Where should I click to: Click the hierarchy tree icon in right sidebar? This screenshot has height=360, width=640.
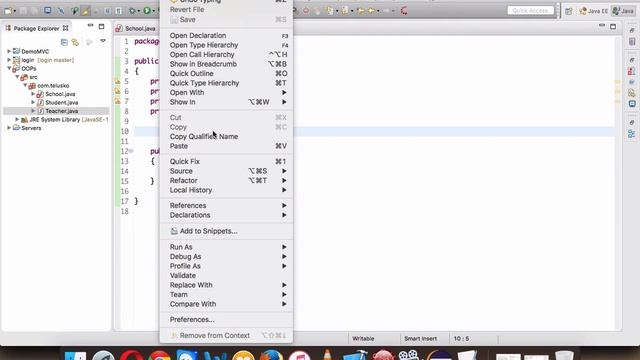coord(631,134)
